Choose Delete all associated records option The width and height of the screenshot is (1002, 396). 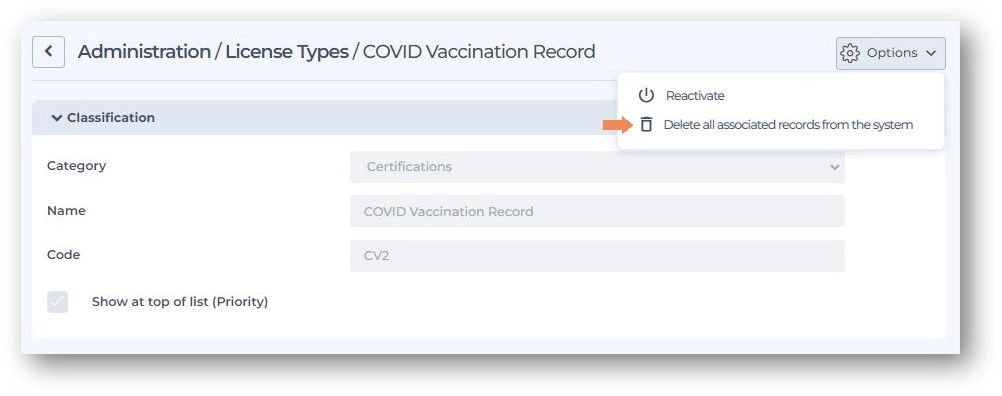[788, 125]
